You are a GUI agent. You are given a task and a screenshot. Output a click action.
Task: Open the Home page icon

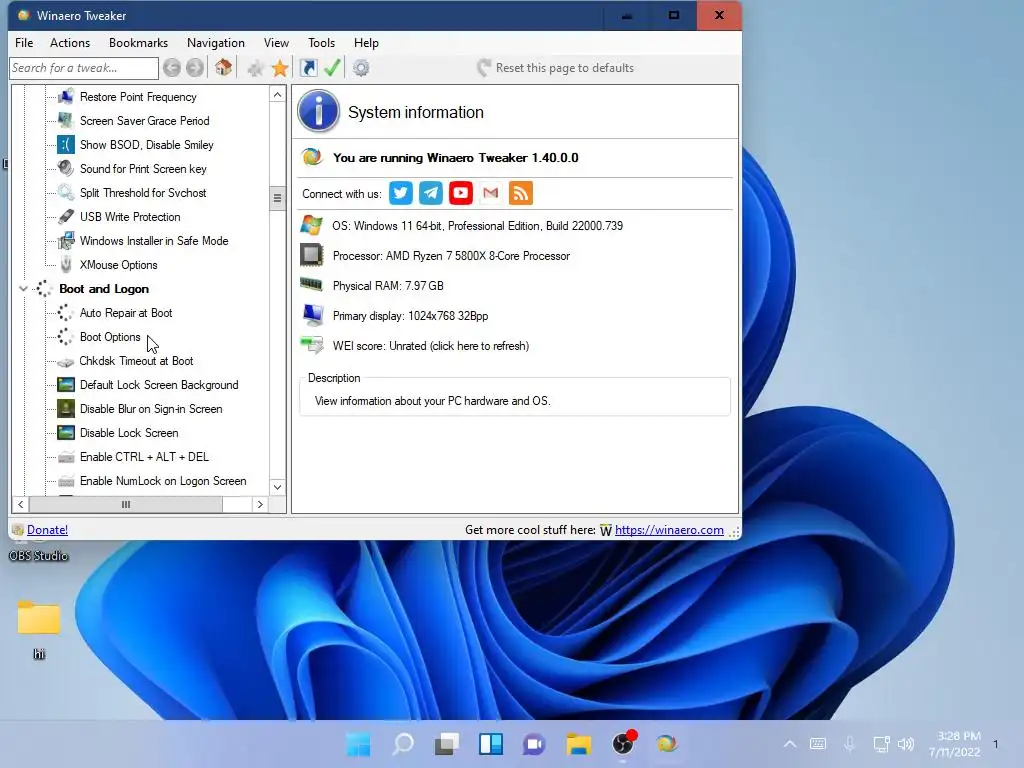[223, 67]
